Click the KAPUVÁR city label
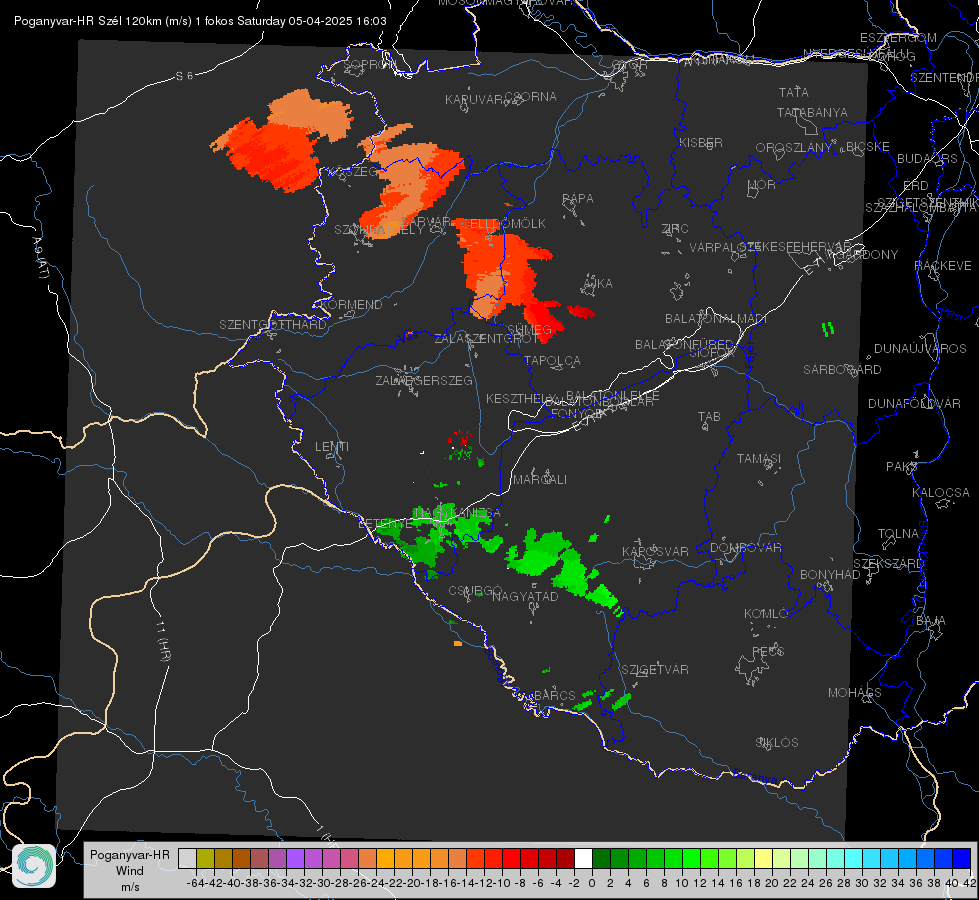 (474, 100)
